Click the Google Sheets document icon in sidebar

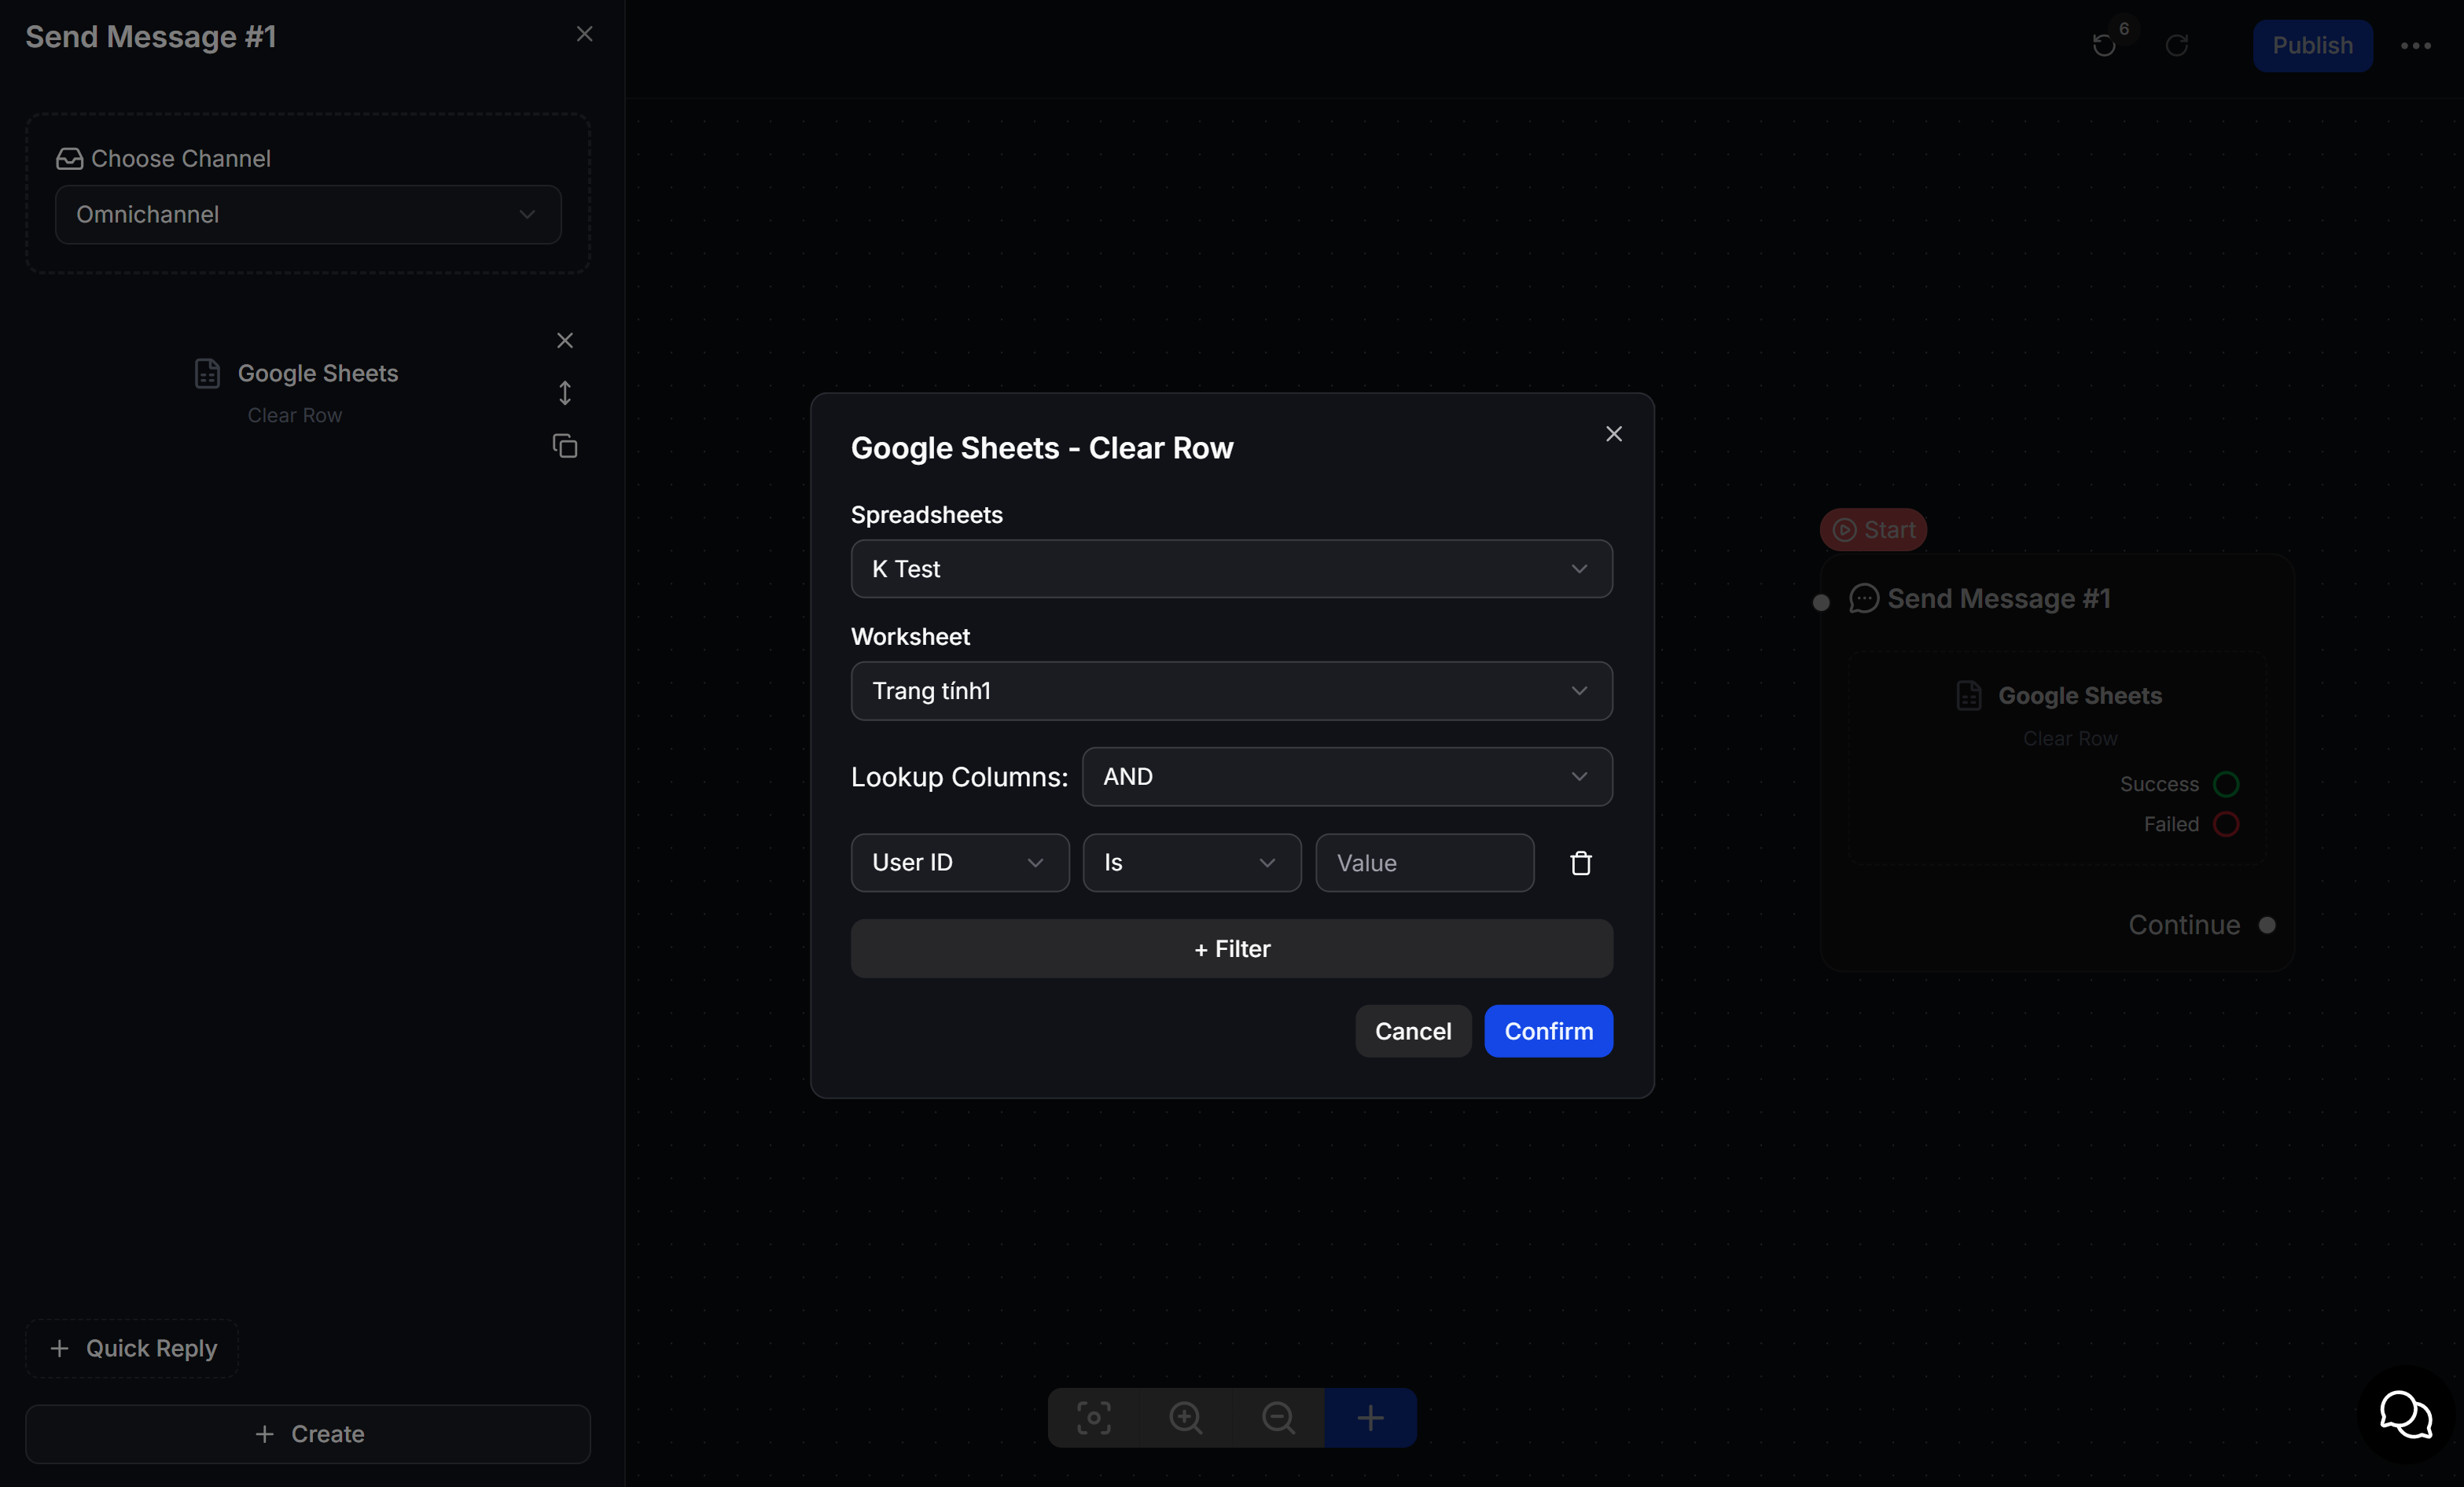pos(207,373)
